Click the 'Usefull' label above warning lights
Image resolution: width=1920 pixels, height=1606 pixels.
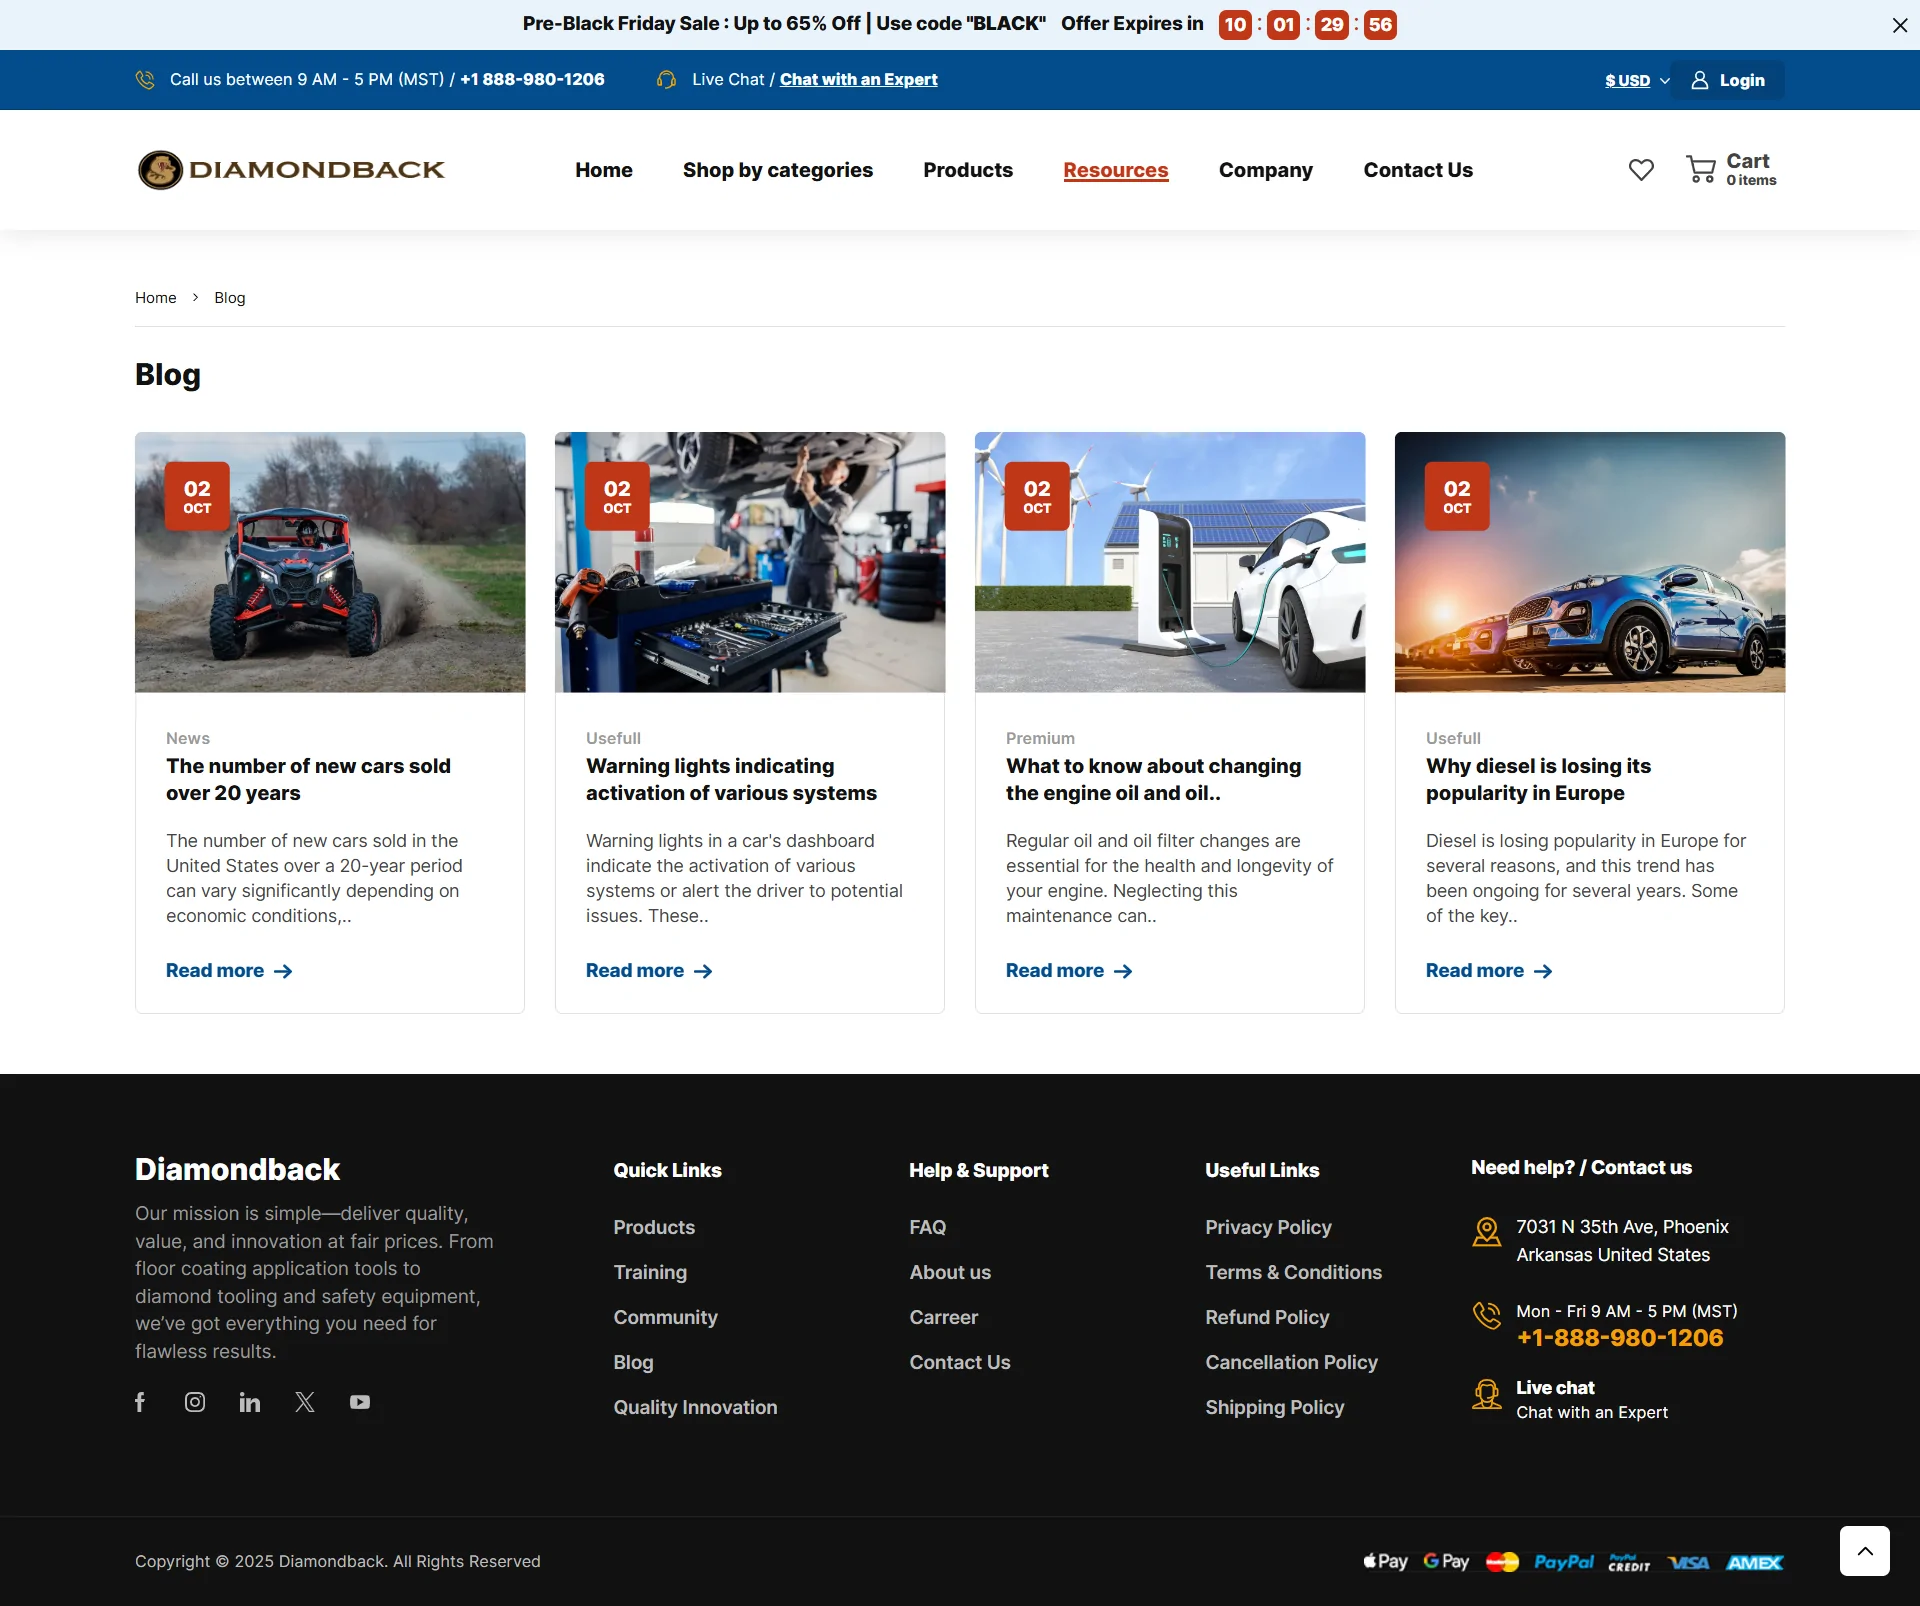click(614, 738)
